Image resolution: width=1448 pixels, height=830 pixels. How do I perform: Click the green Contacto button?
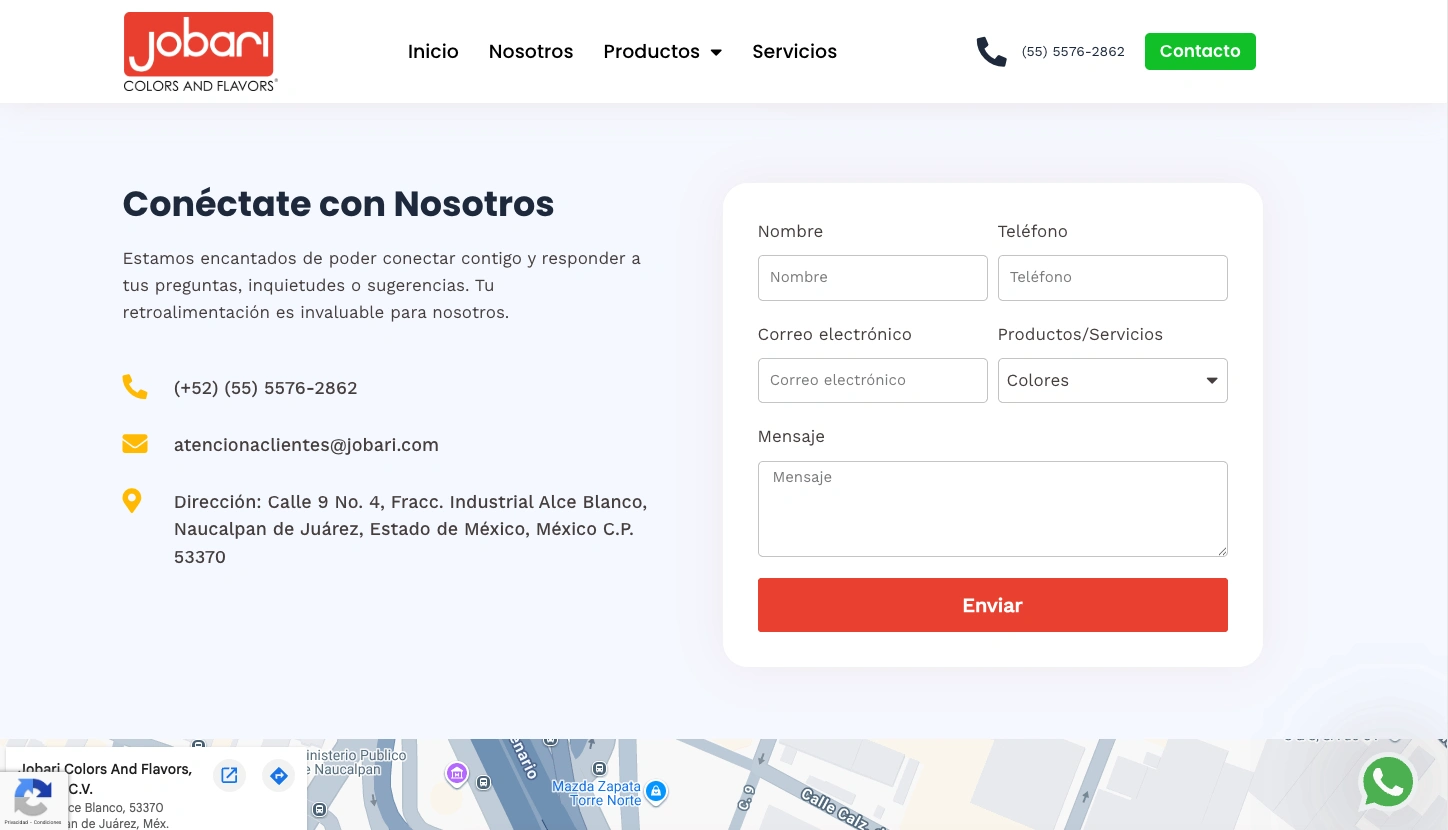[1200, 51]
